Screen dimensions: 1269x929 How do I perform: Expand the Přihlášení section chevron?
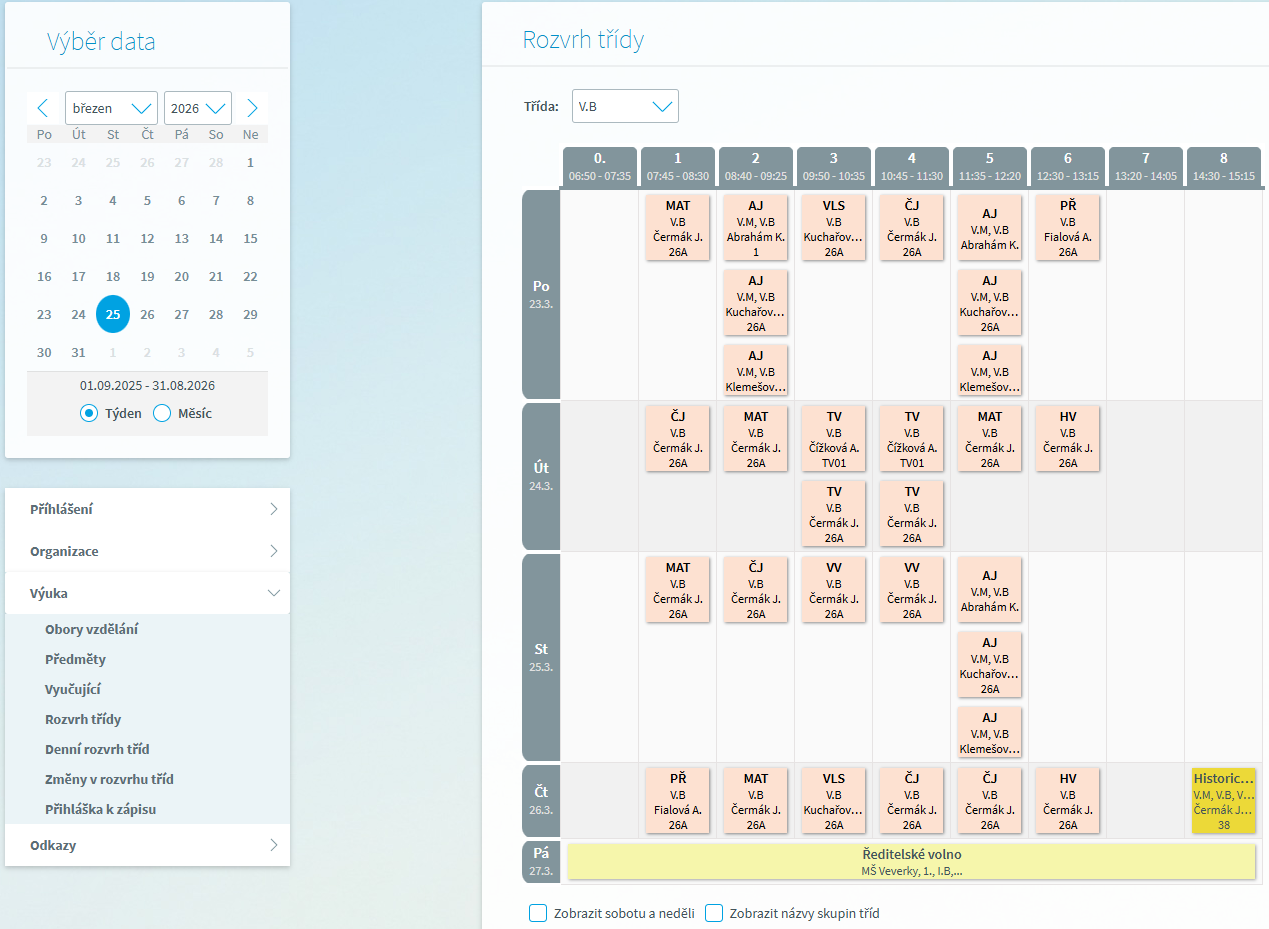pyautogui.click(x=274, y=510)
